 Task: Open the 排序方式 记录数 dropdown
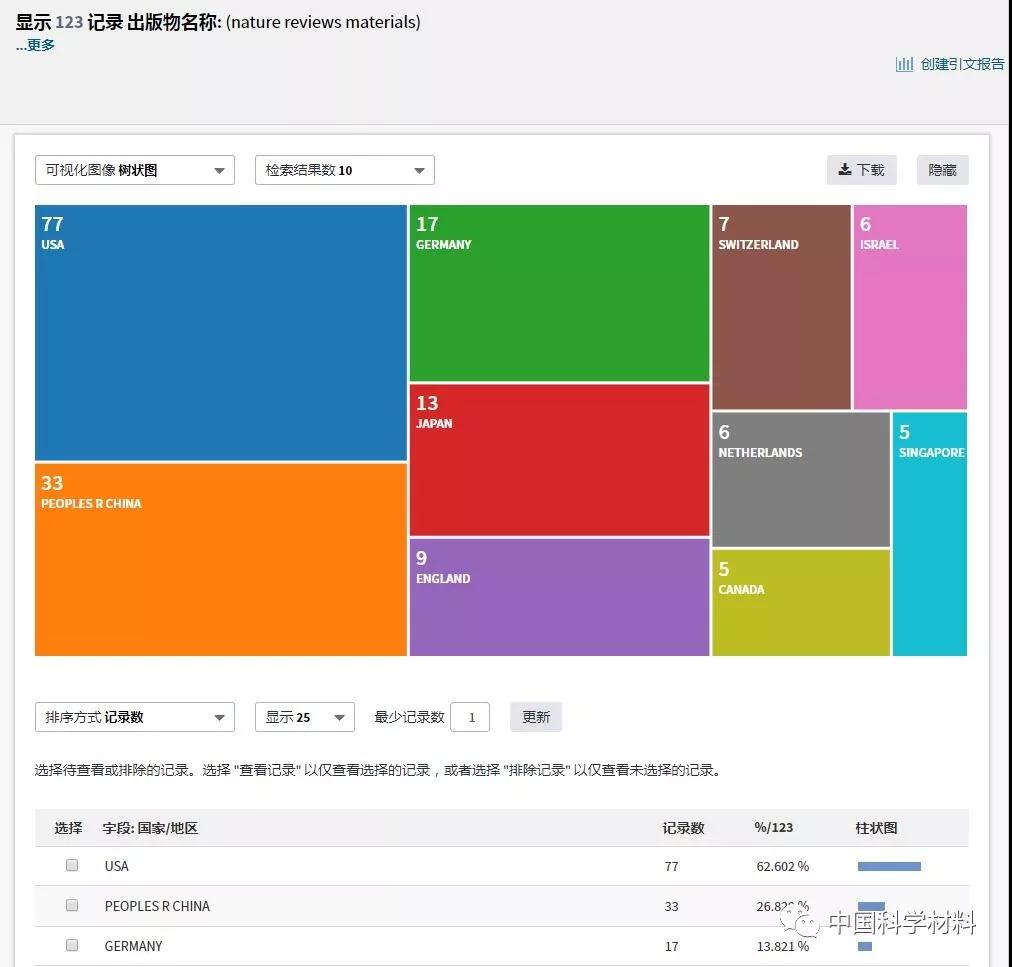pos(134,717)
